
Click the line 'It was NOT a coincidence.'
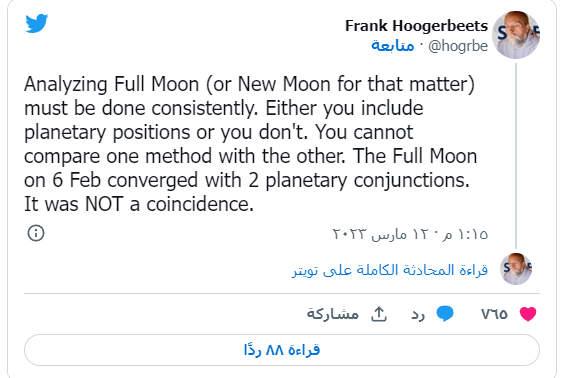(139, 204)
